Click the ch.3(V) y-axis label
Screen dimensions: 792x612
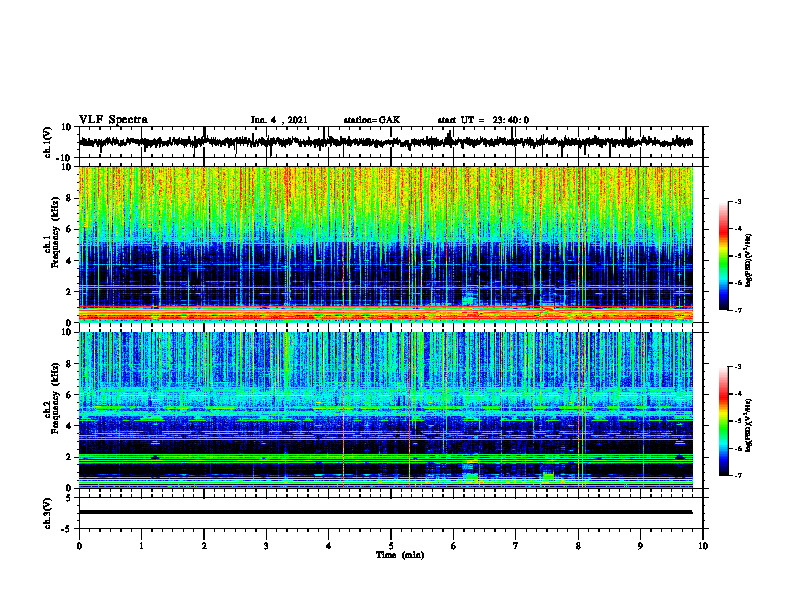(x=47, y=513)
